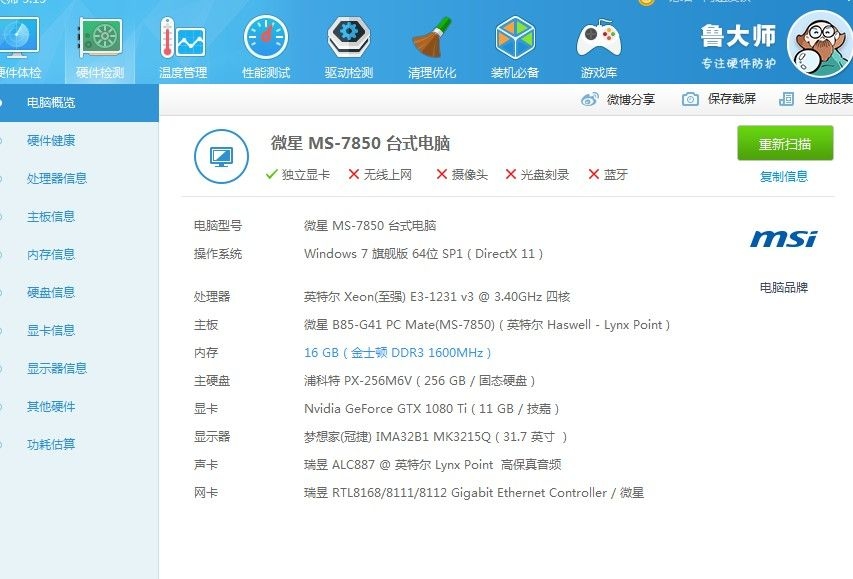The image size is (853, 579).
Task: Open 功耗估算 in the sidebar
Action: click(51, 445)
